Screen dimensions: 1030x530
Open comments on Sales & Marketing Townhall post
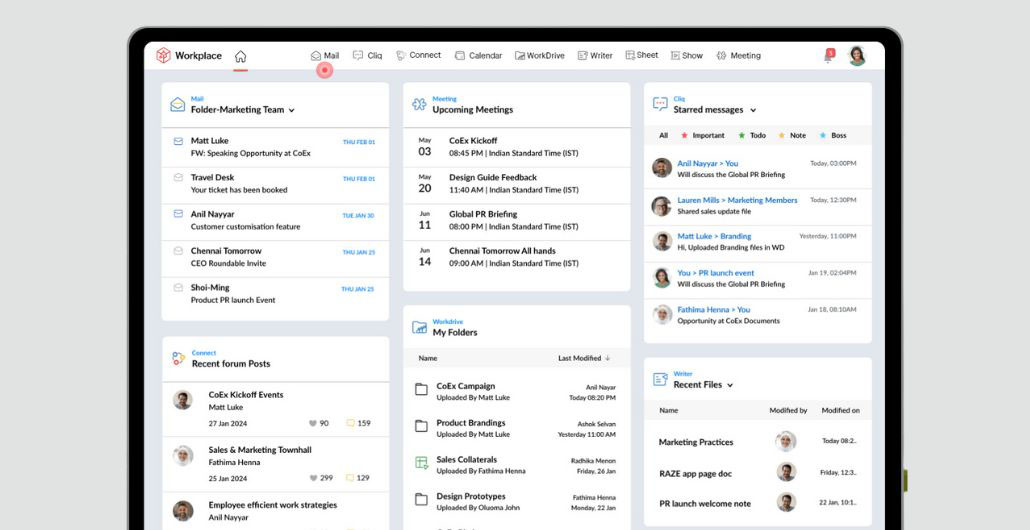[350, 478]
